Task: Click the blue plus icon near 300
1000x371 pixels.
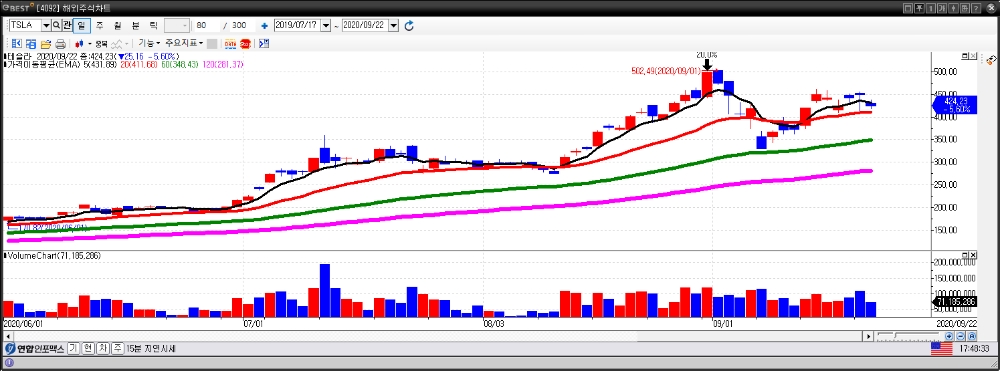Action: [265, 26]
